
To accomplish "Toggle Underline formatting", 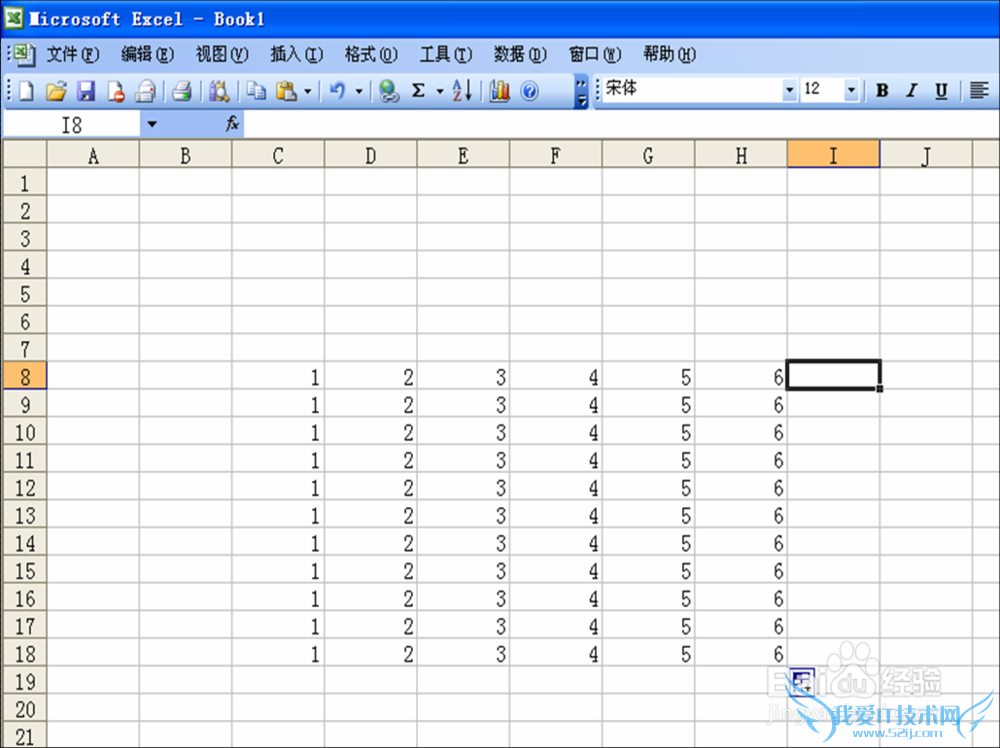I will tap(941, 91).
